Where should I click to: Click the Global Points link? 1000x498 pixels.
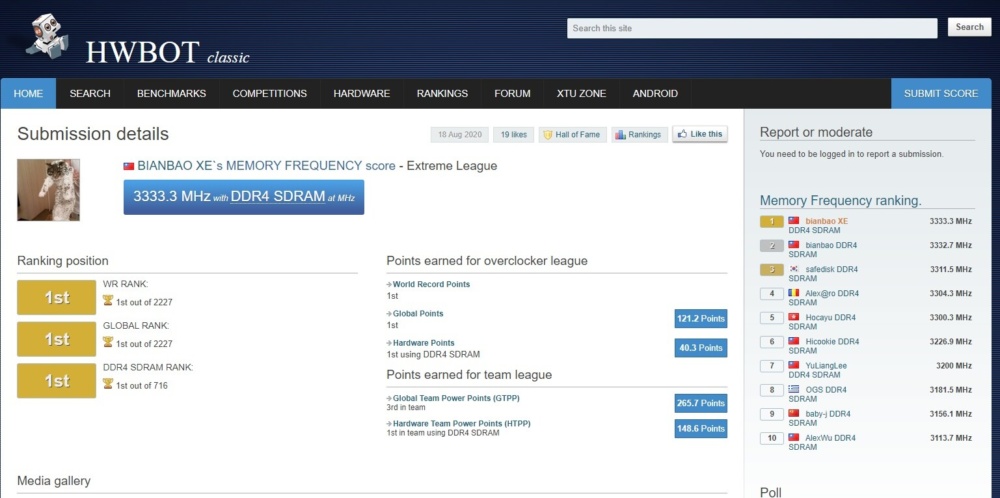[x=418, y=314]
